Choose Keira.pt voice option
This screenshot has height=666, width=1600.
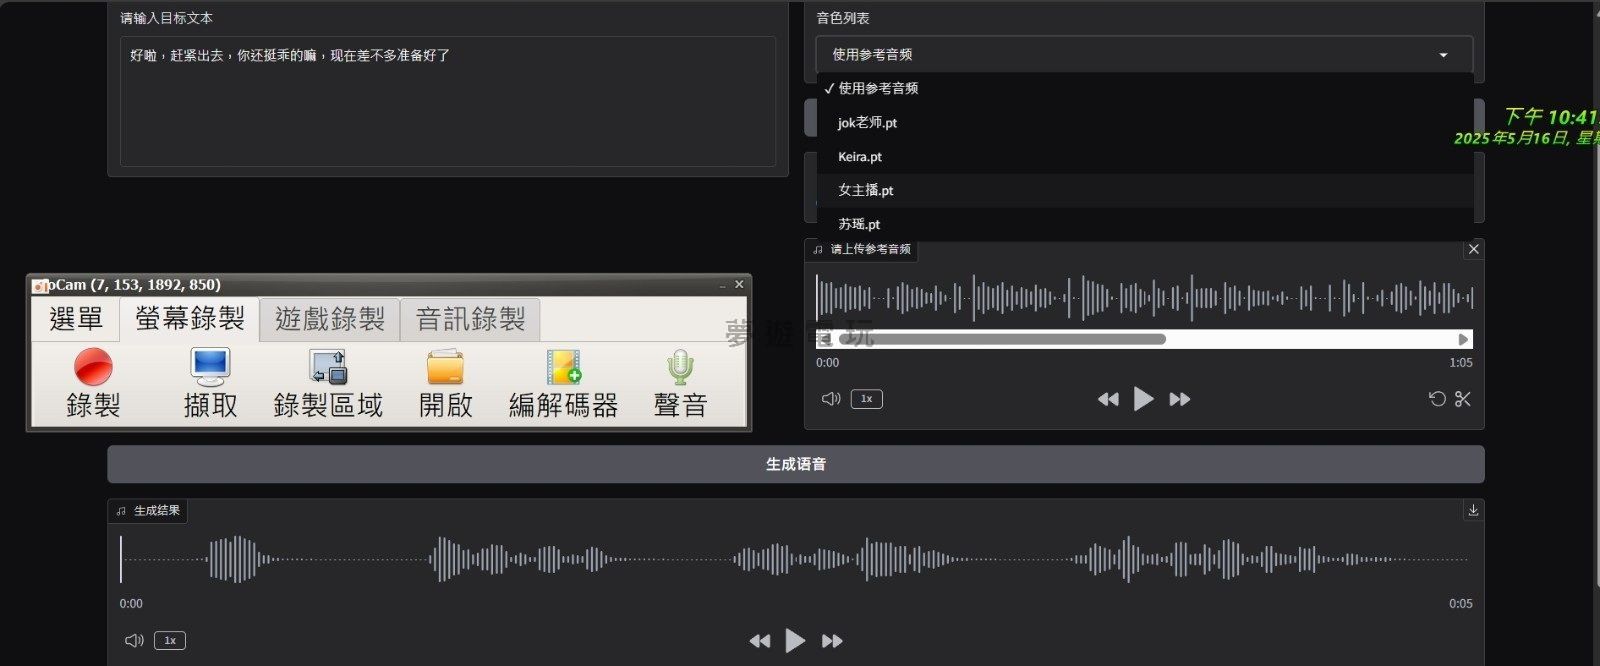[1145, 156]
